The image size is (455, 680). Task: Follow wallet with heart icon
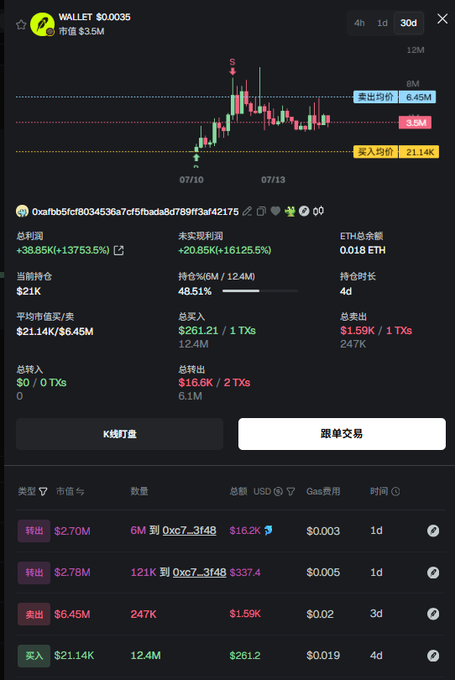pyautogui.click(x=275, y=211)
